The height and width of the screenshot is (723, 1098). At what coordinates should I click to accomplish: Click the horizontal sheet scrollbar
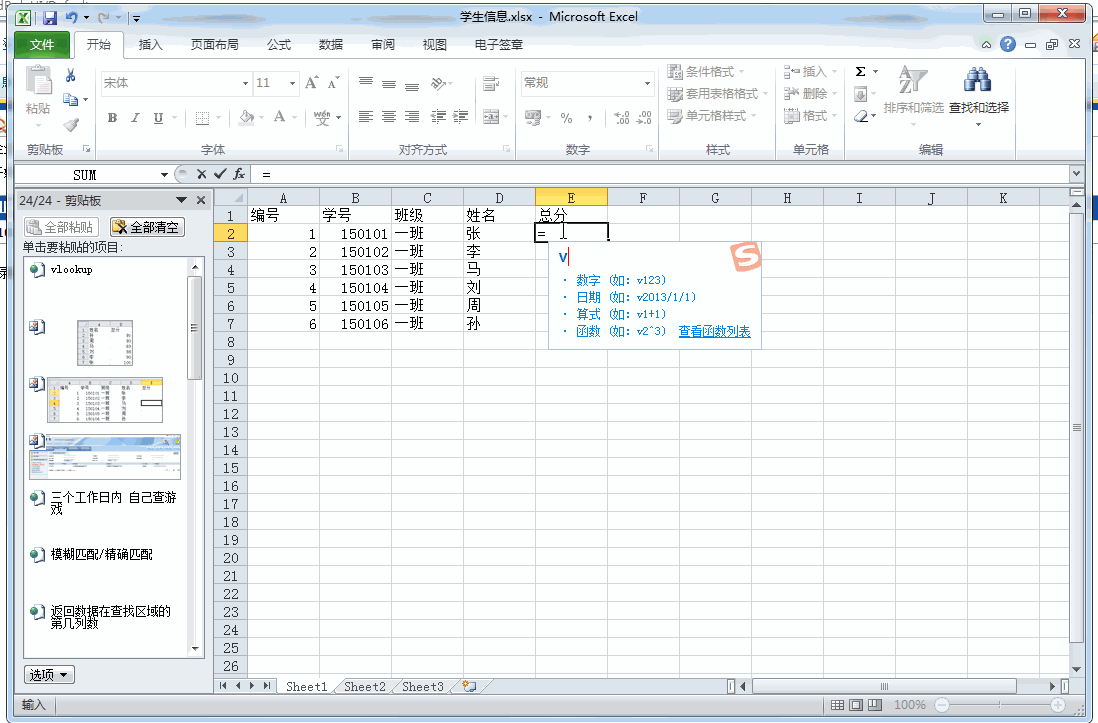point(884,687)
